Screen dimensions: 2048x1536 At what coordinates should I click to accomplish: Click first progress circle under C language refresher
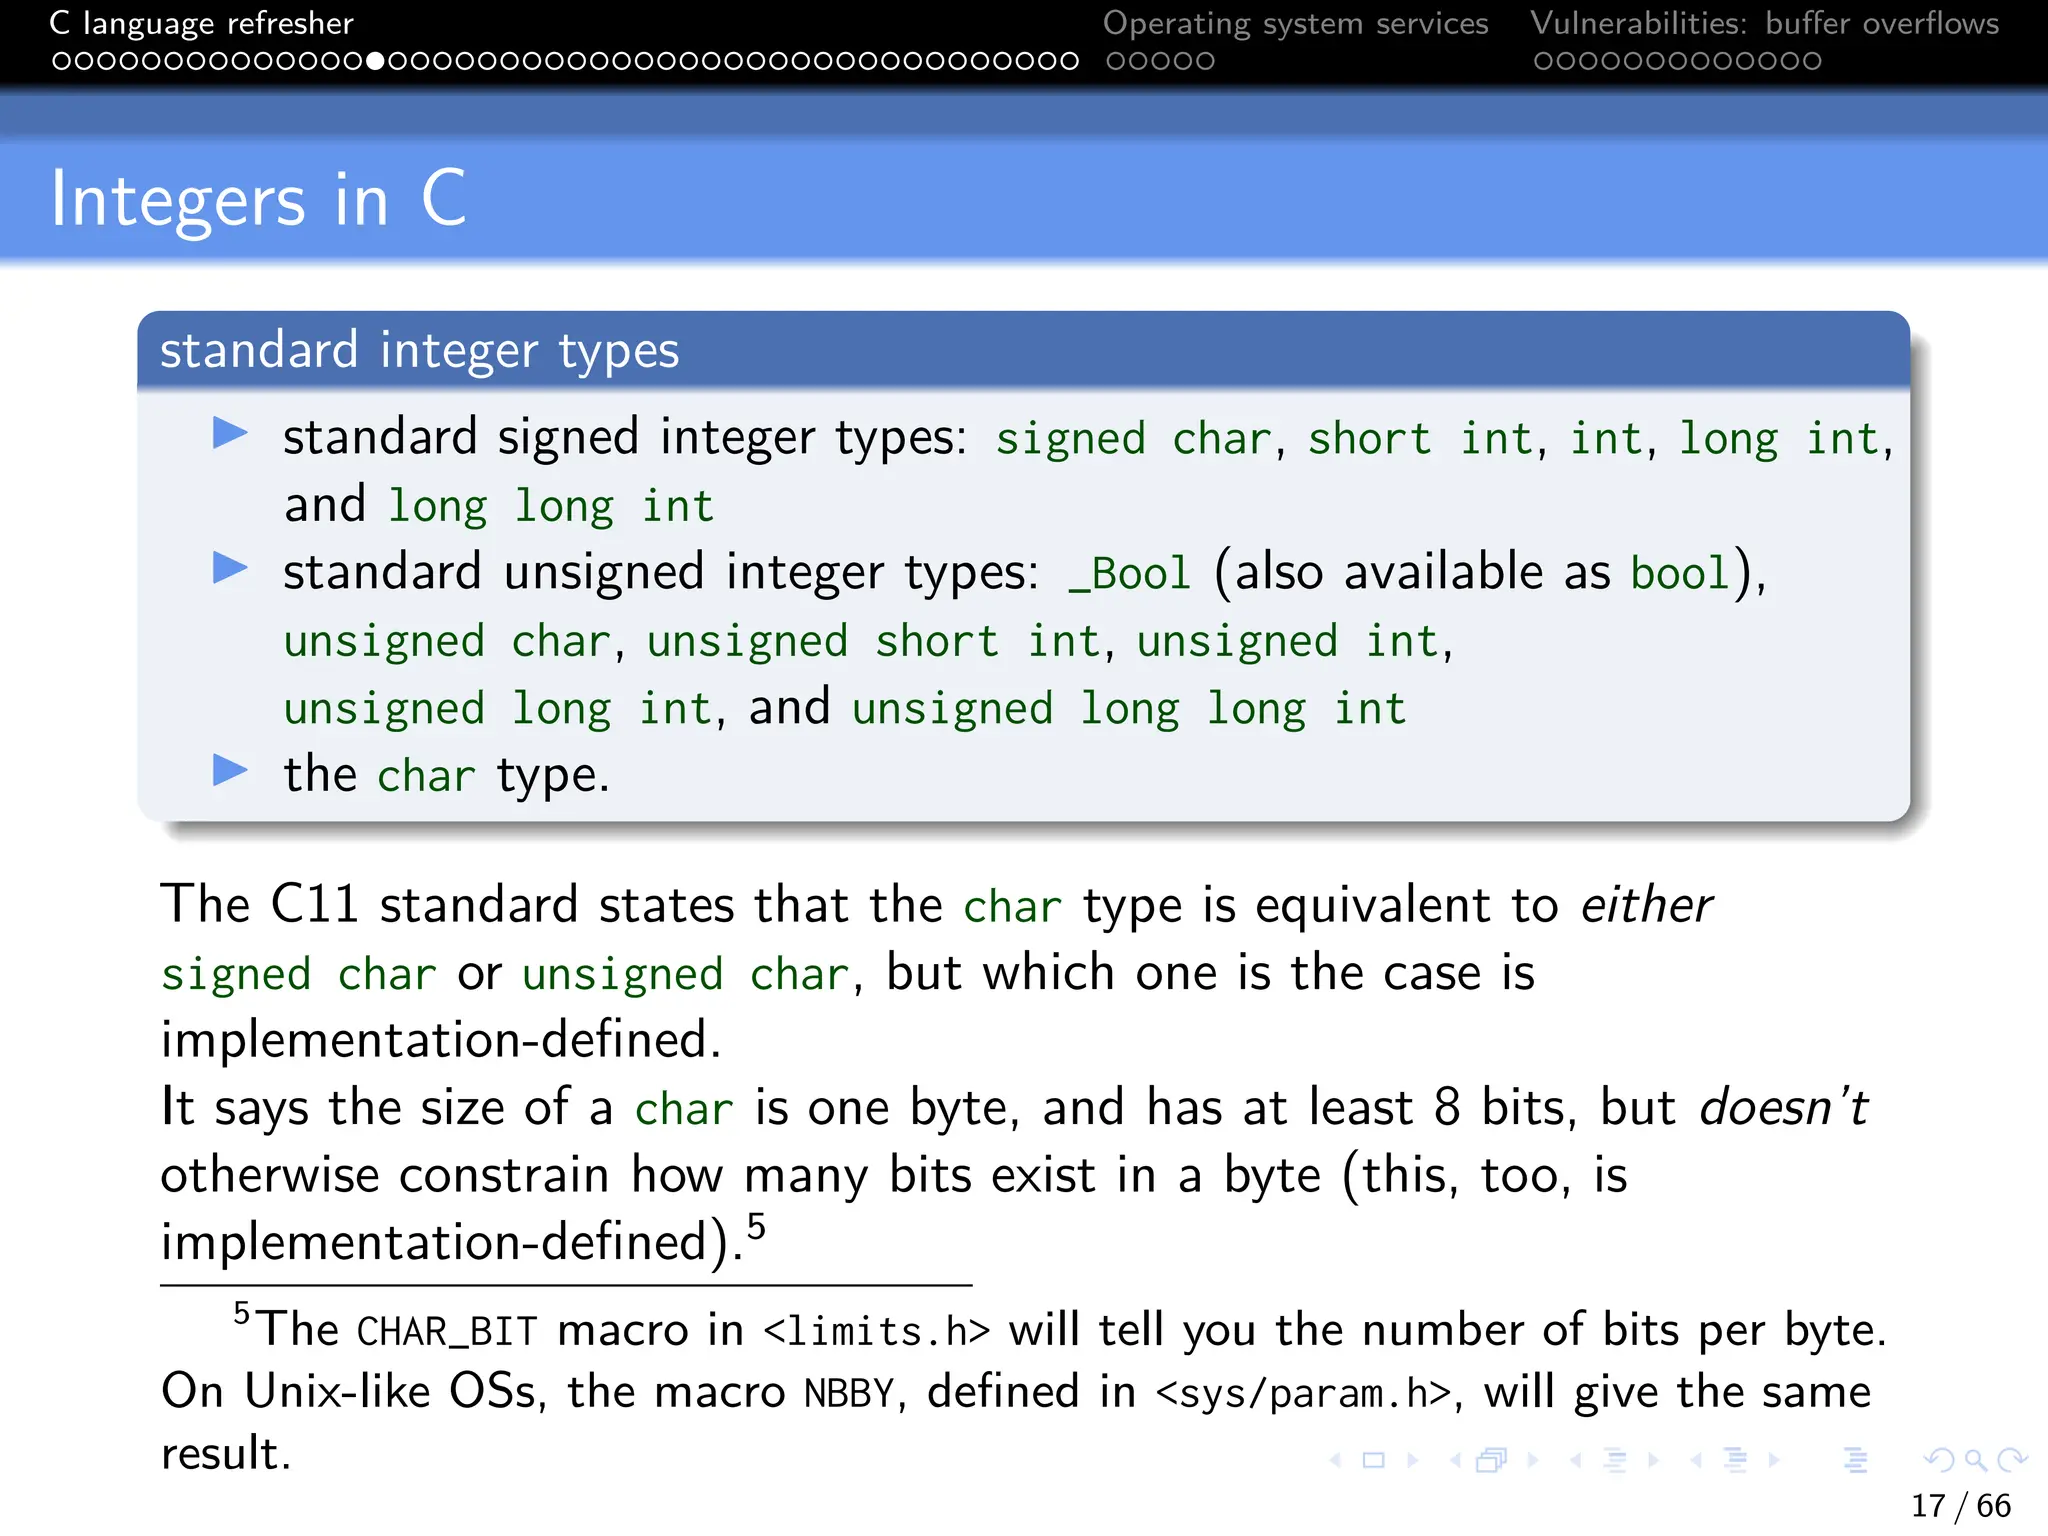point(61,61)
